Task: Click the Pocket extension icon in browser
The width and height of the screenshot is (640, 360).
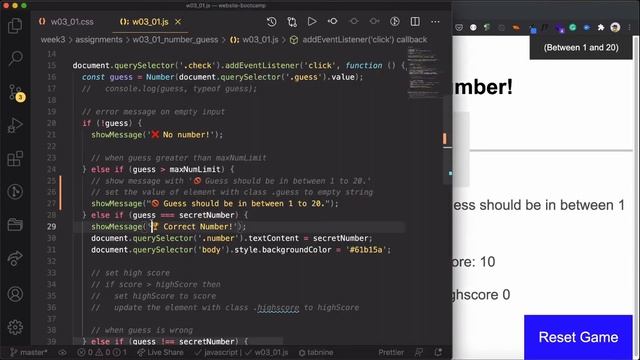Action: point(459,27)
